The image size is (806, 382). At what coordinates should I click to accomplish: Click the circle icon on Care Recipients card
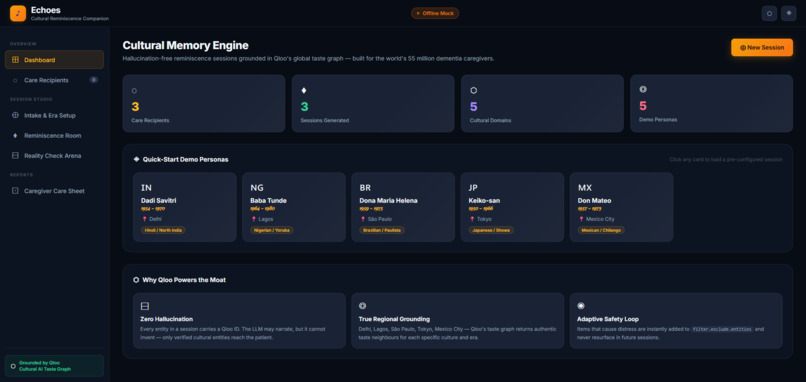(x=134, y=90)
